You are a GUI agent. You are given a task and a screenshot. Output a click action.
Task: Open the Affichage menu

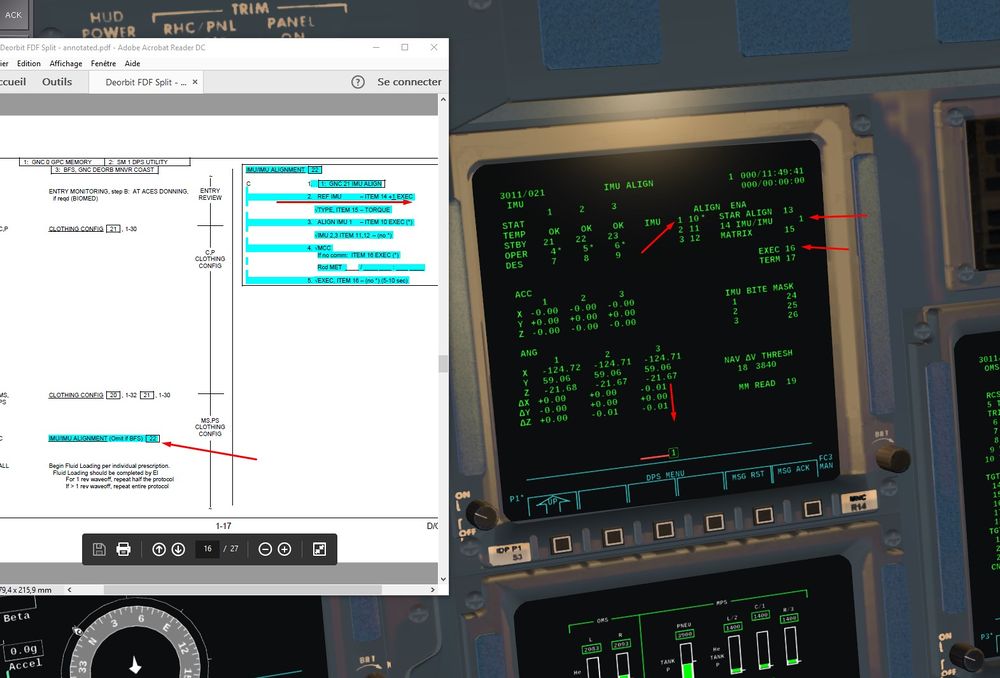pos(66,63)
